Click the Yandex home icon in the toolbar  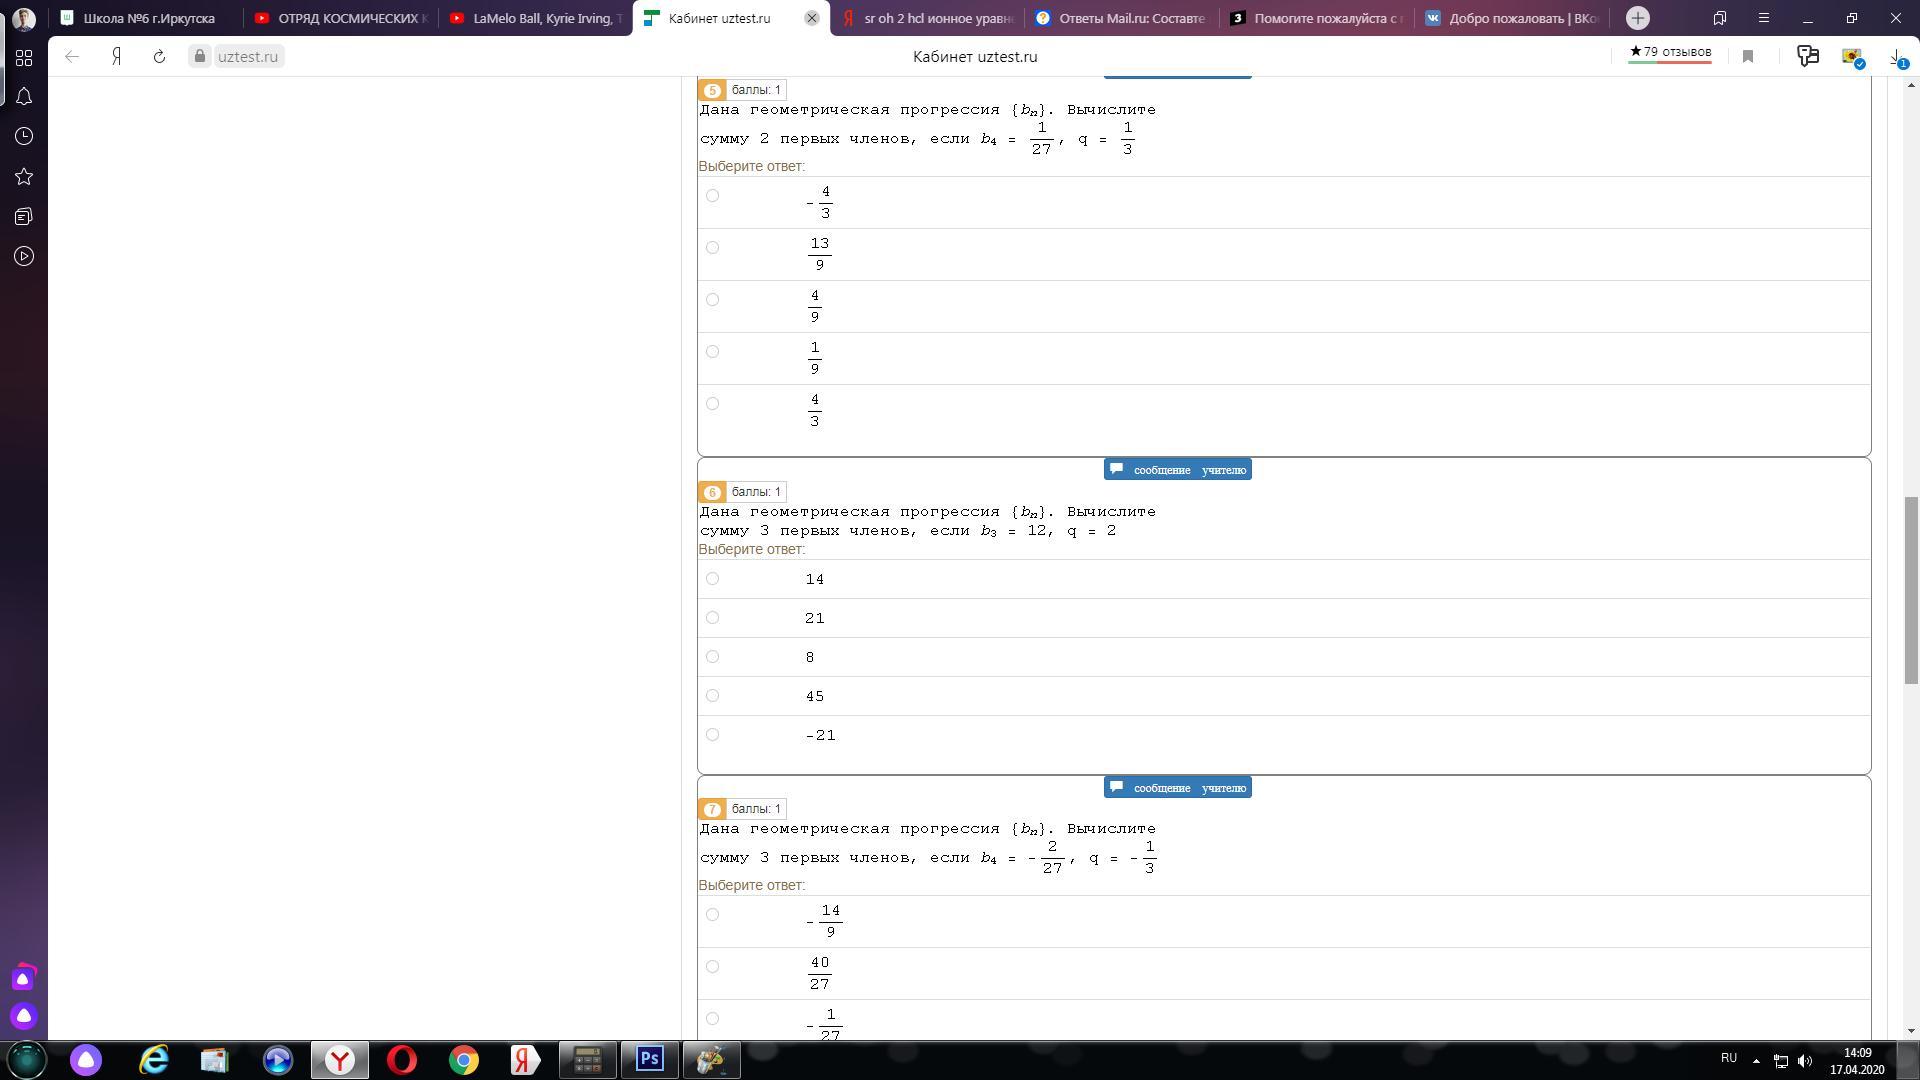click(x=117, y=57)
